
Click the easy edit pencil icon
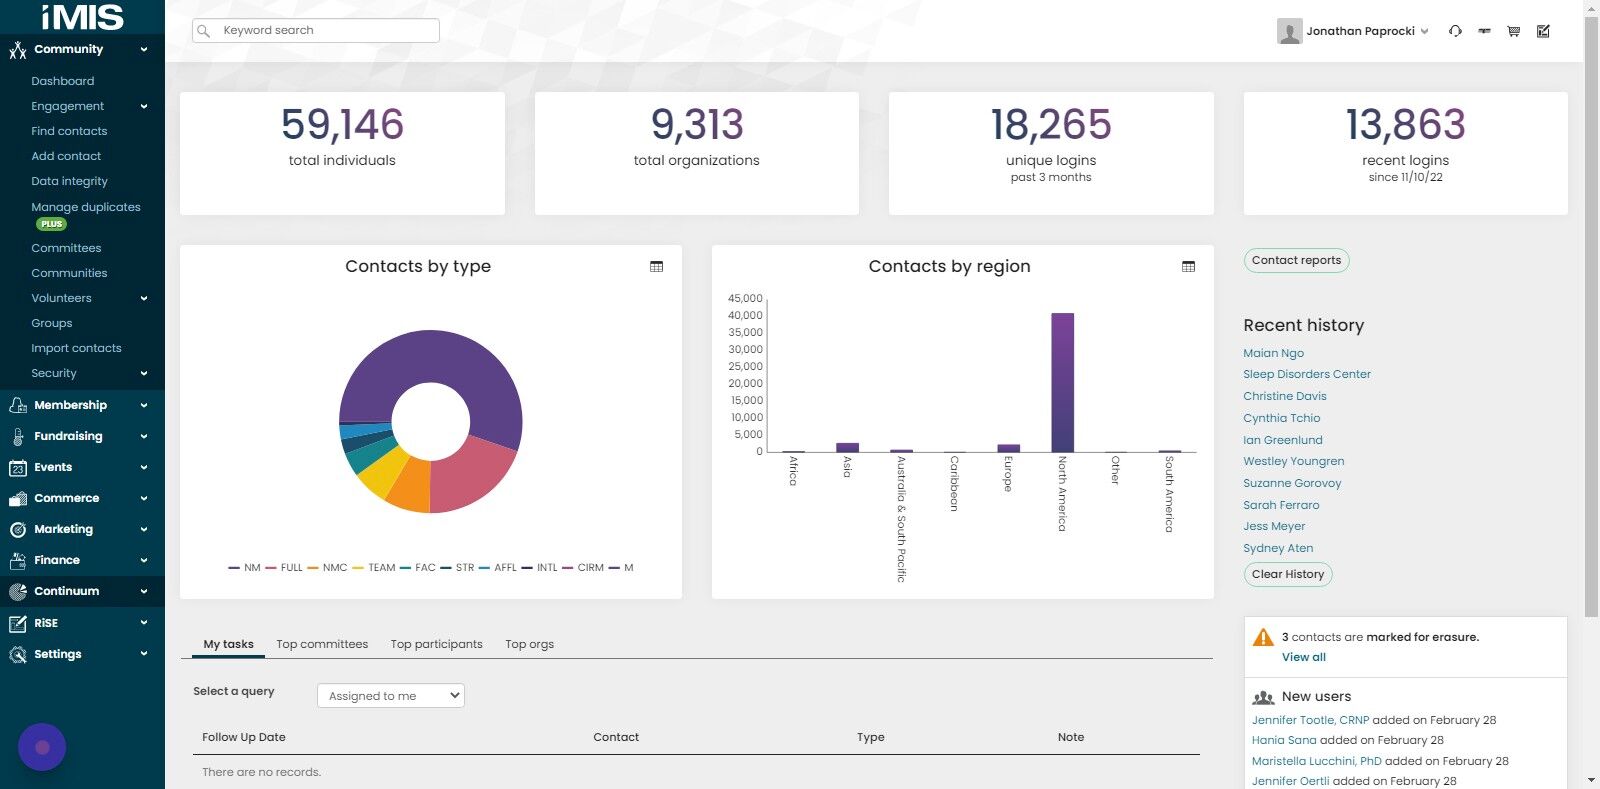[x=1543, y=31]
